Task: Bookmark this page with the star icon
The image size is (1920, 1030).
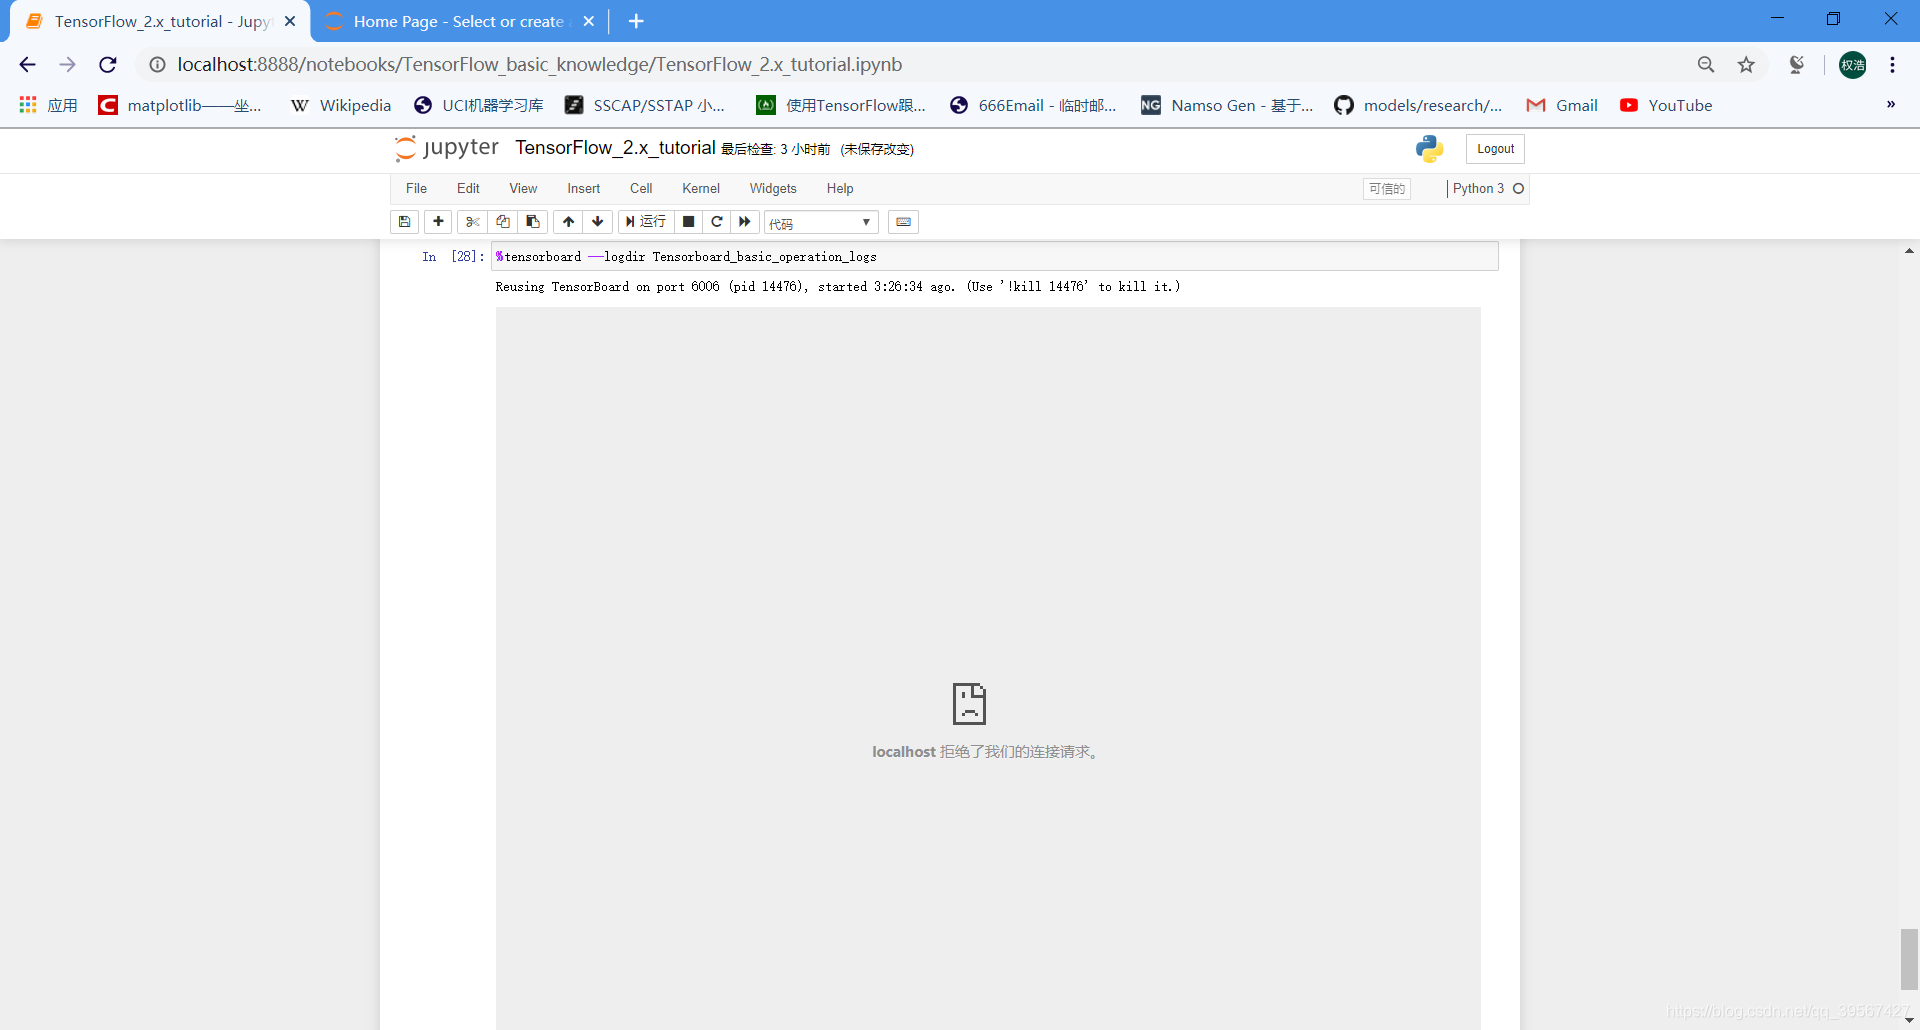Action: click(1746, 65)
